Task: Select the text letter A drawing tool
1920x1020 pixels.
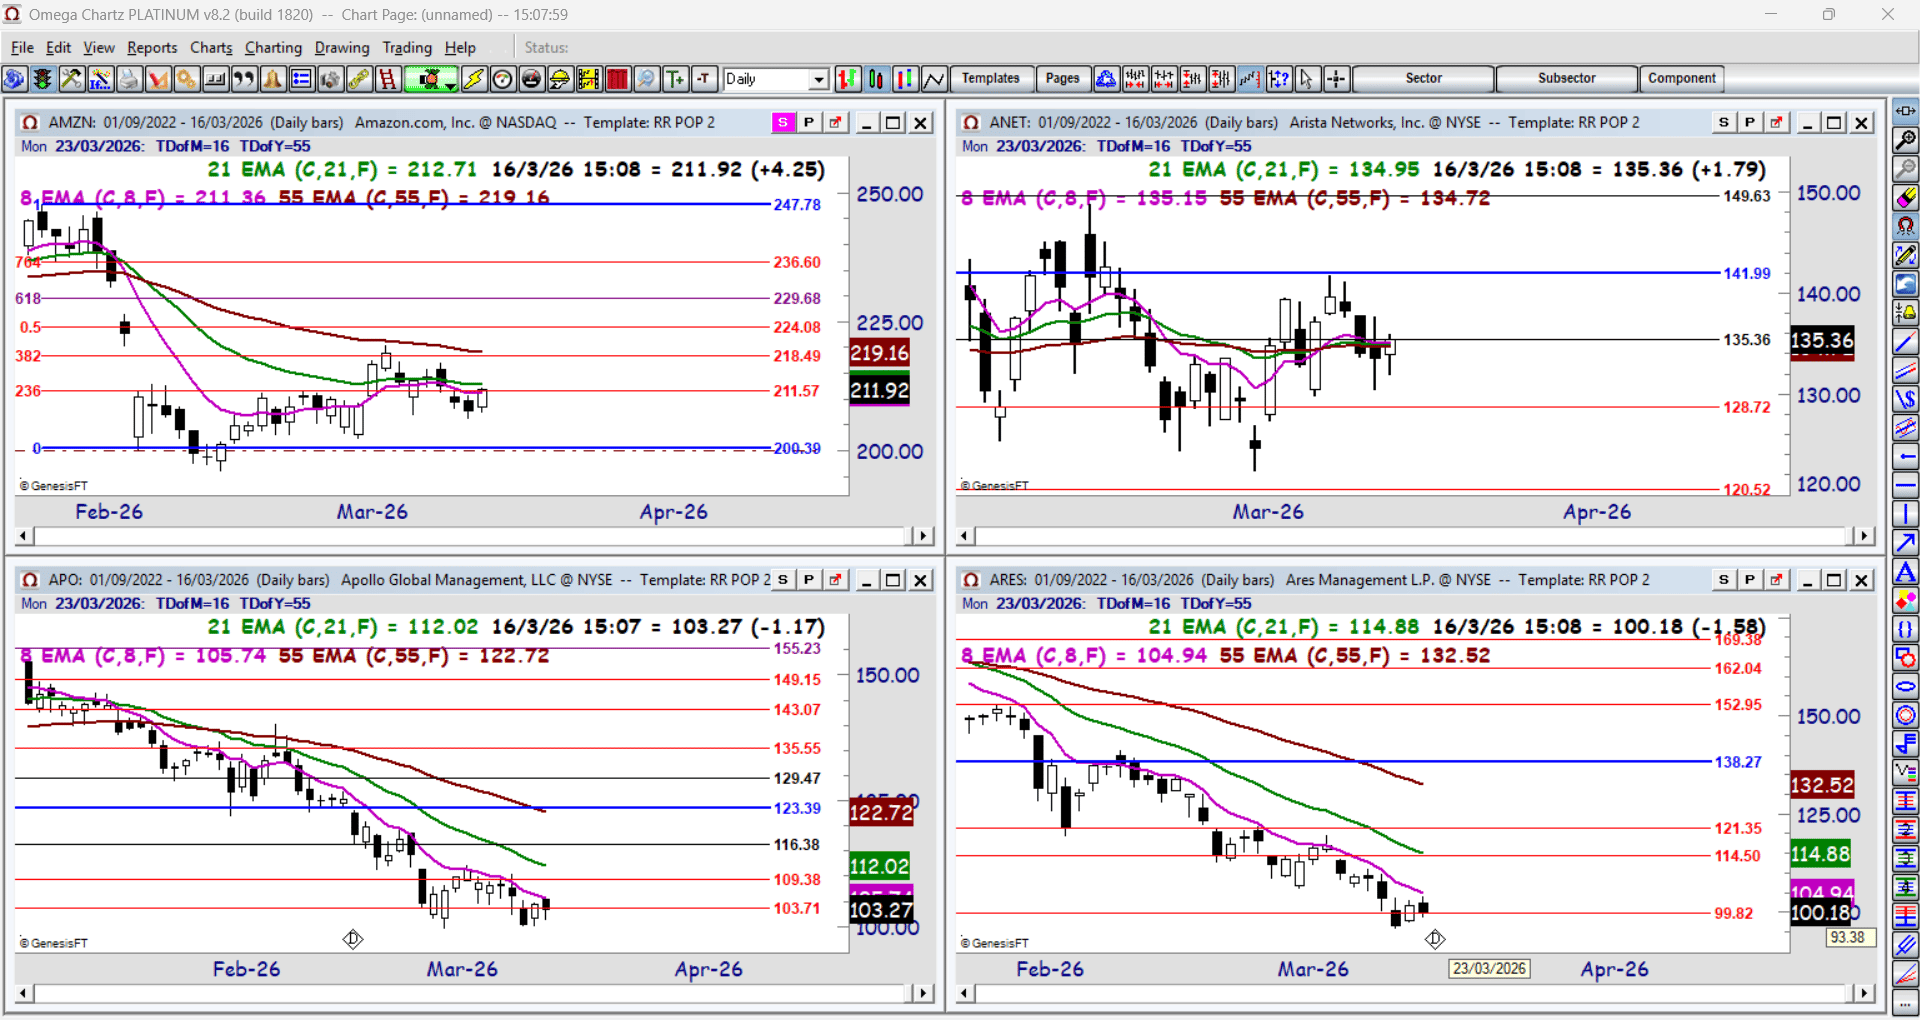Action: click(x=1906, y=572)
